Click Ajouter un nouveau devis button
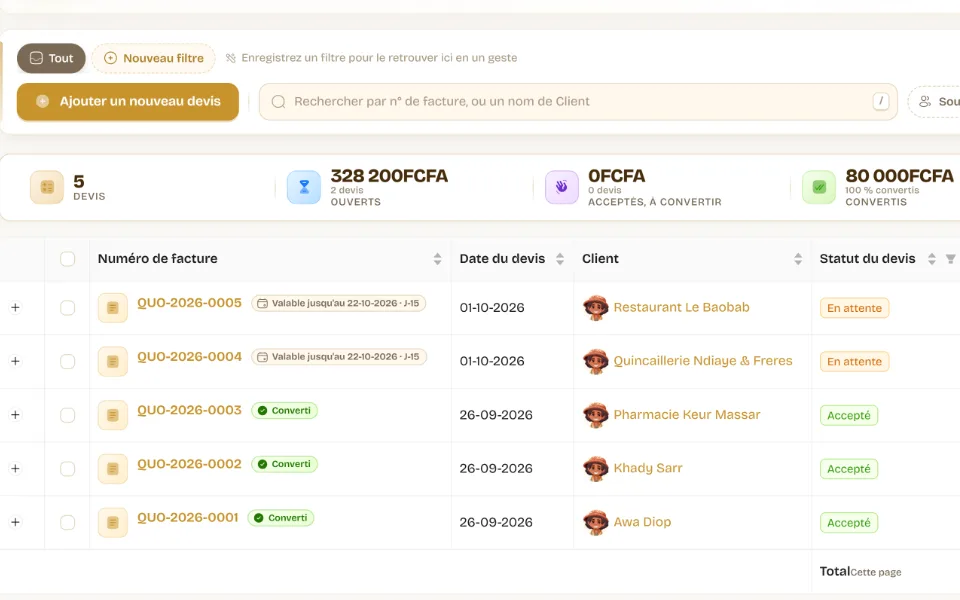The width and height of the screenshot is (960, 600). coord(128,102)
